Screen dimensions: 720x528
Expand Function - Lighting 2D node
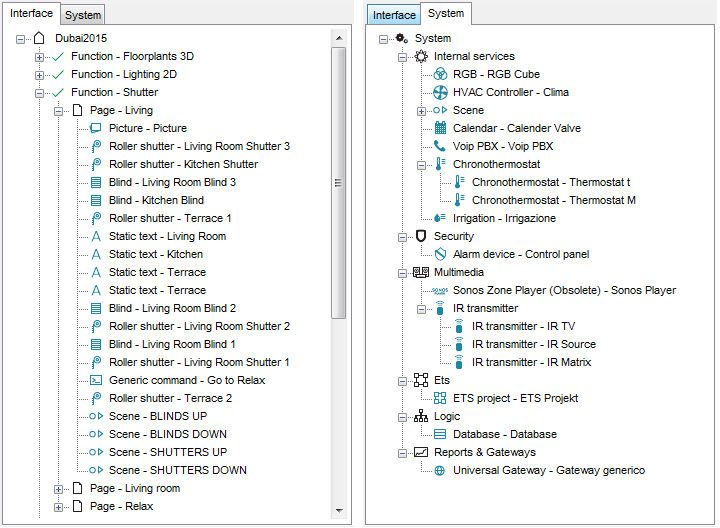39,75
